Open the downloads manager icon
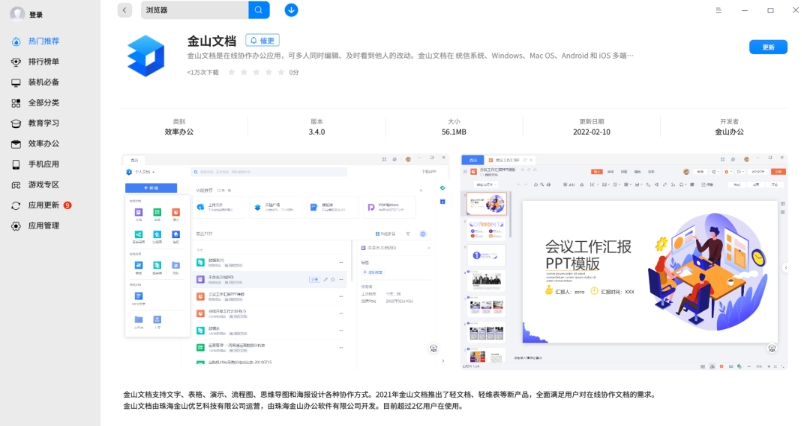Screen dimensions: 802x426 pos(291,10)
